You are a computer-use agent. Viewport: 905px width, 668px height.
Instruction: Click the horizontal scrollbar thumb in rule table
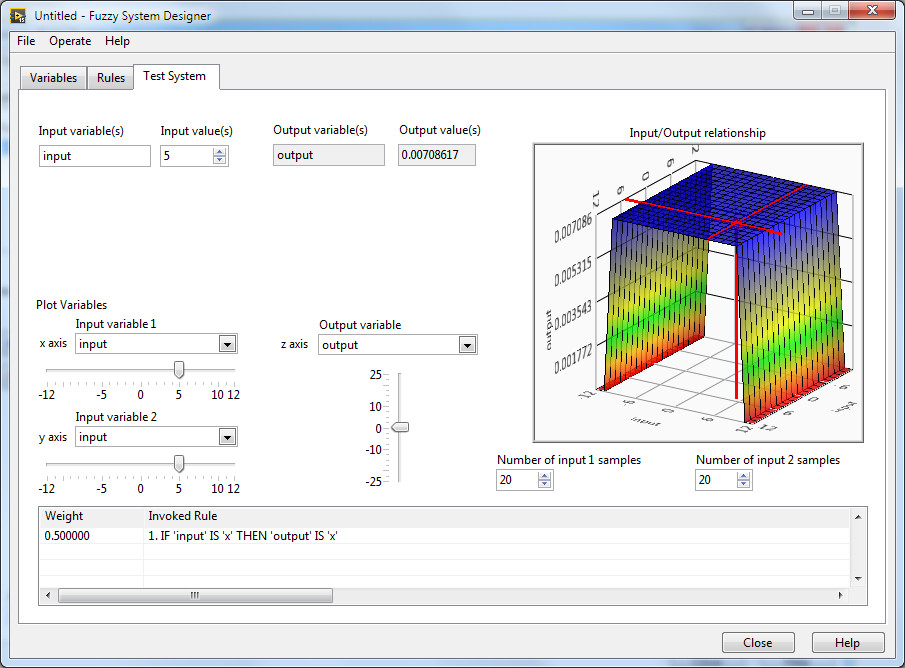pyautogui.click(x=195, y=595)
